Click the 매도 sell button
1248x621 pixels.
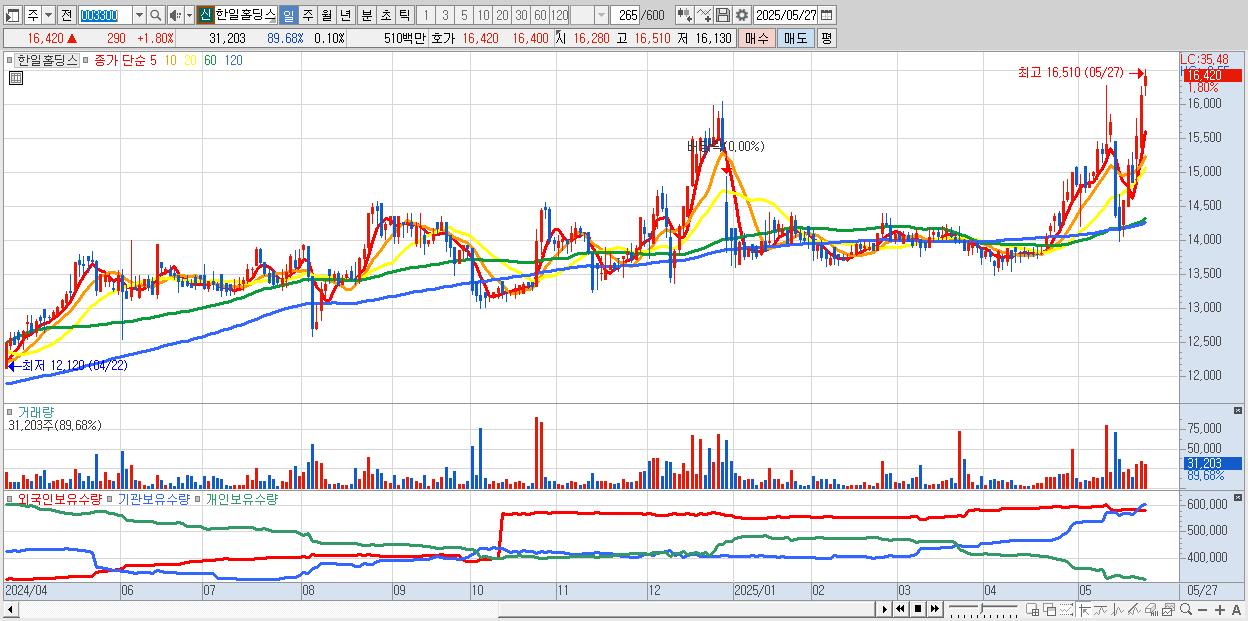(796, 38)
